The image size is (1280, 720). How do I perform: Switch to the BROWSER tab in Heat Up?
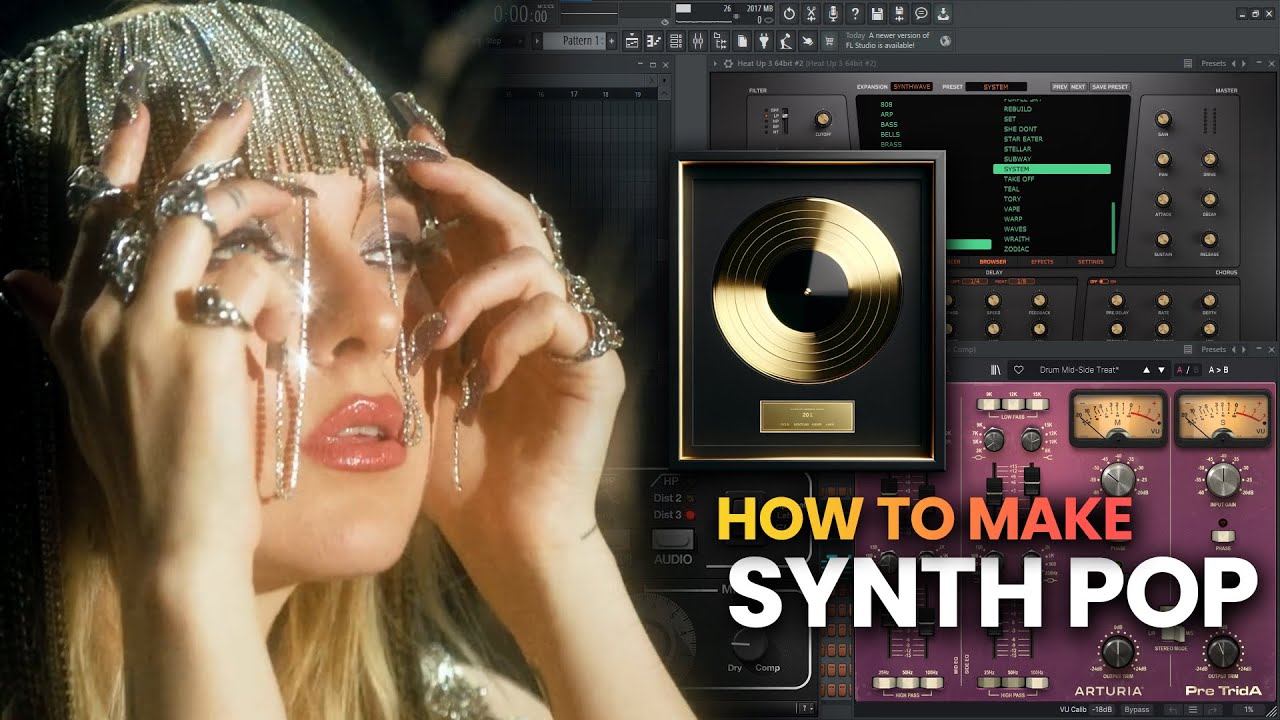coord(993,262)
